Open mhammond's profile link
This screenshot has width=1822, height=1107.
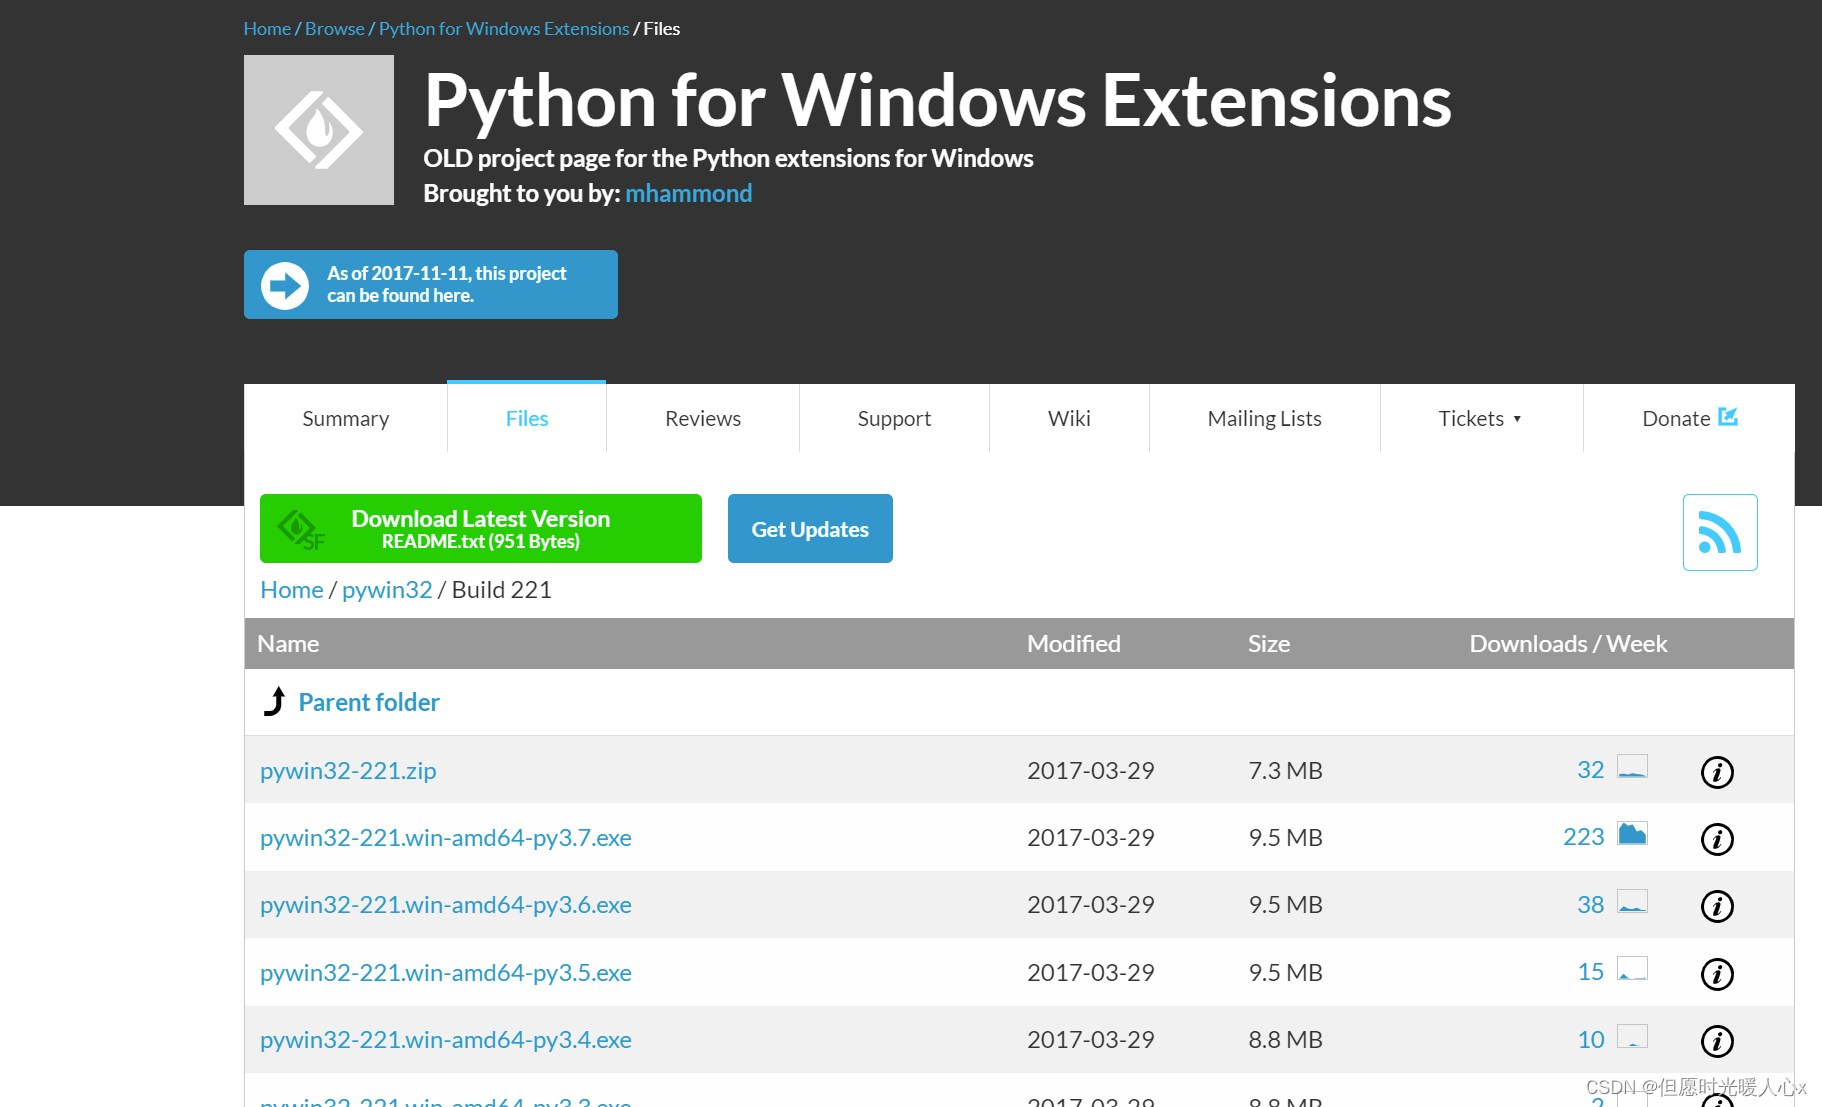click(689, 193)
